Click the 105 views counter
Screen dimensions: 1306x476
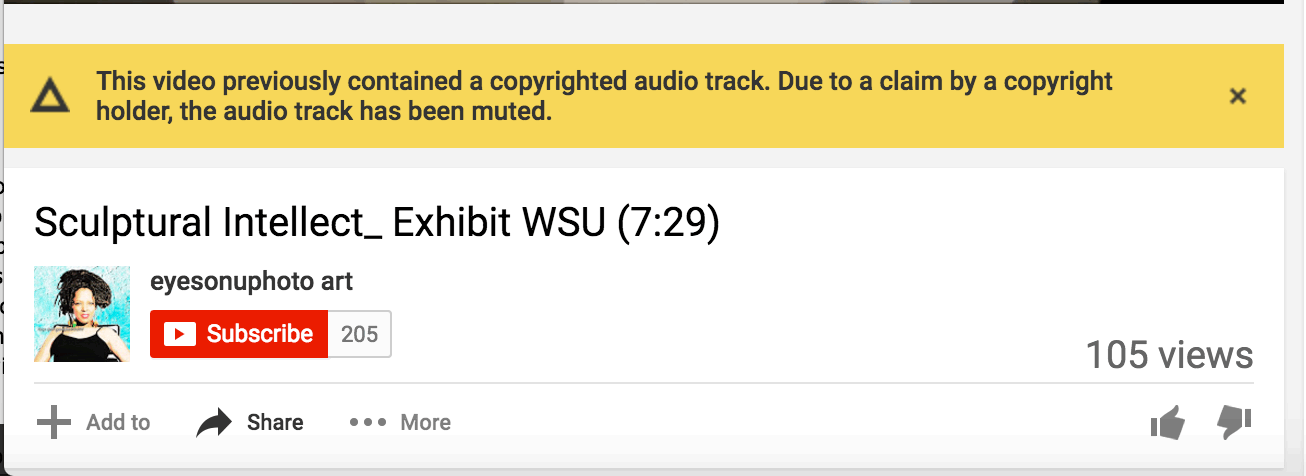point(1169,355)
